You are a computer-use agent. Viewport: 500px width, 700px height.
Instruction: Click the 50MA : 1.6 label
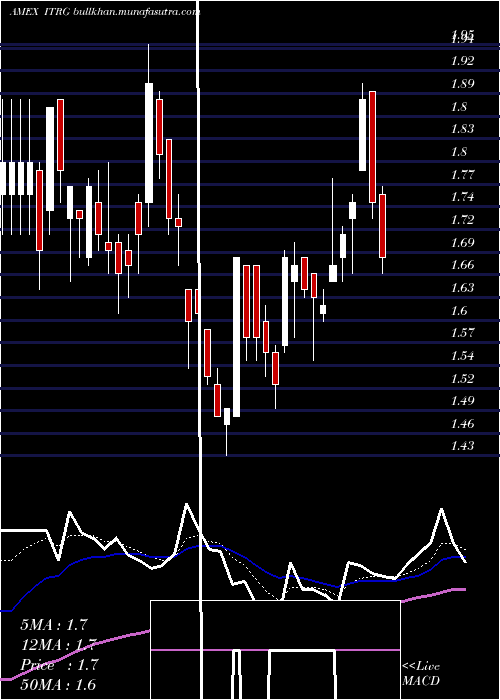pos(58,684)
